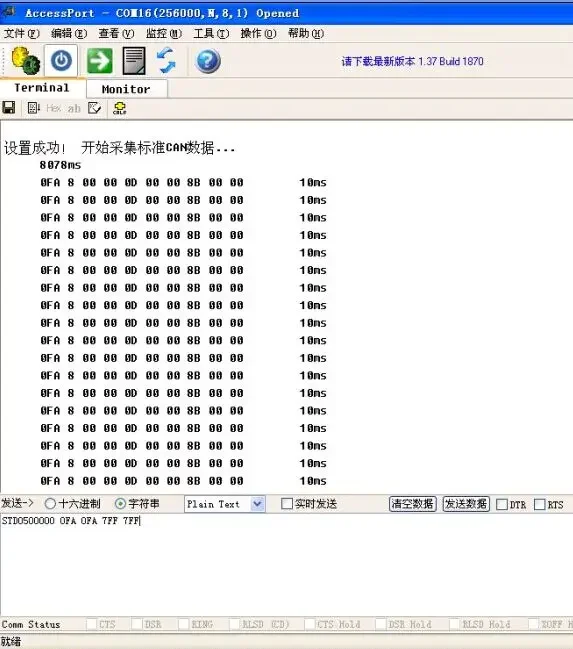Click the 发送数据 button
The height and width of the screenshot is (649, 573).
[466, 504]
